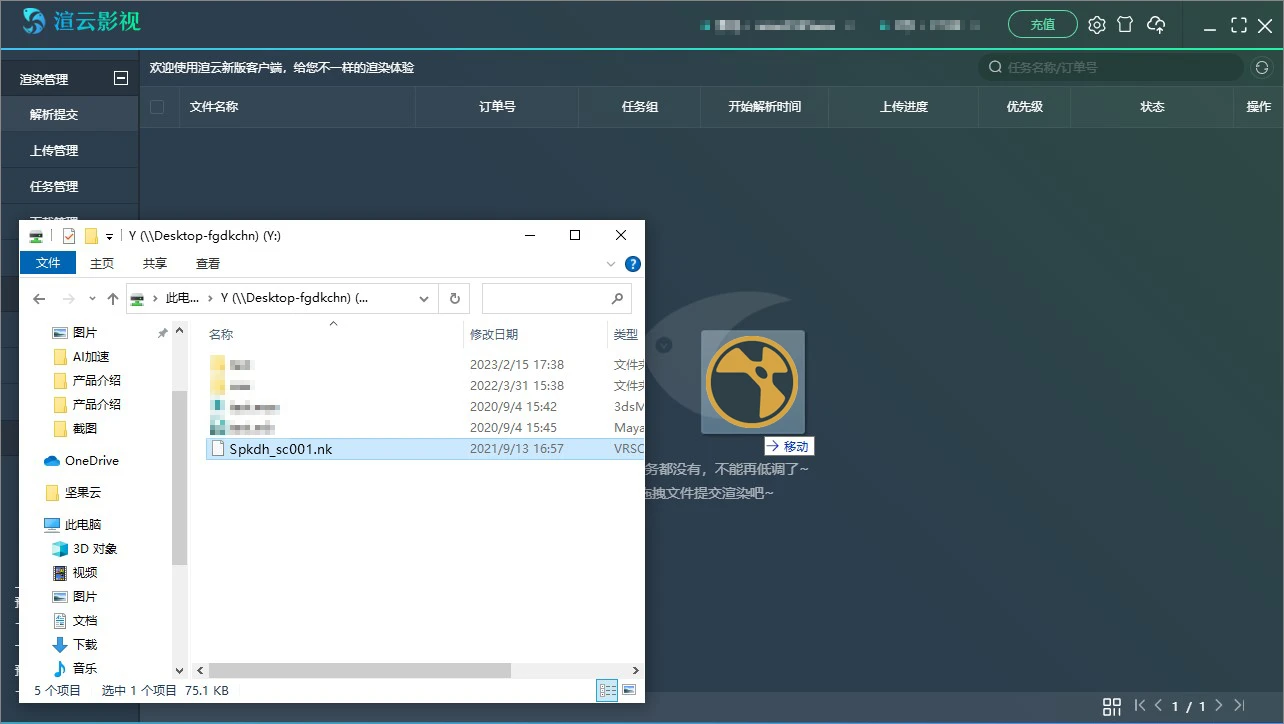Click the 渲云影视 logo
Viewport: 1284px width, 724px height.
tap(82, 21)
